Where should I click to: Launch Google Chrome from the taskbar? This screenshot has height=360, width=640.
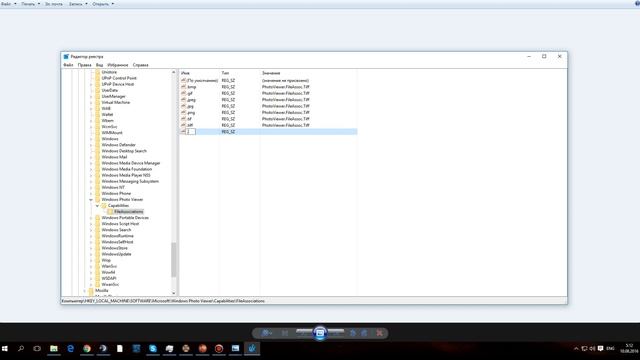(87, 349)
